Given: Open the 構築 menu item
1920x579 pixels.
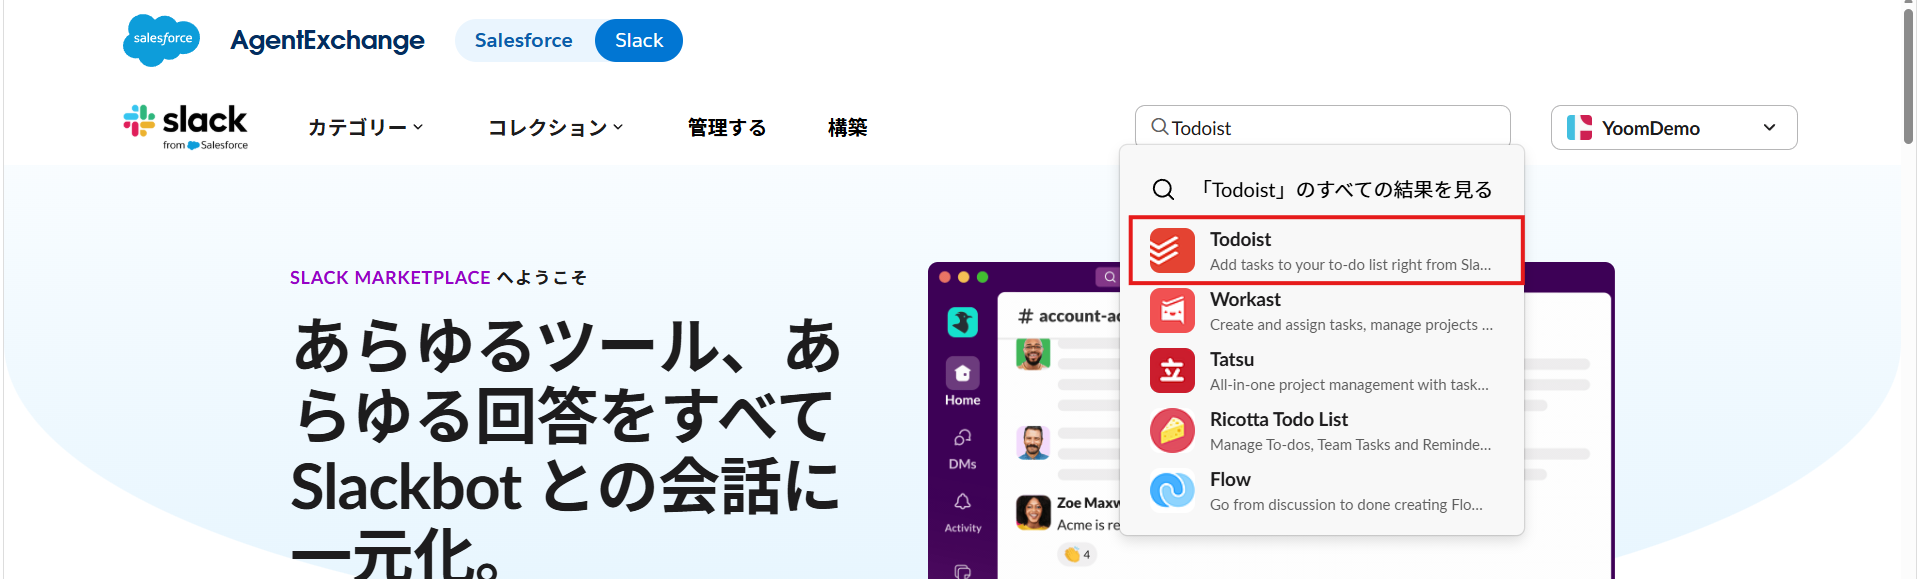Looking at the screenshot, I should (x=847, y=127).
